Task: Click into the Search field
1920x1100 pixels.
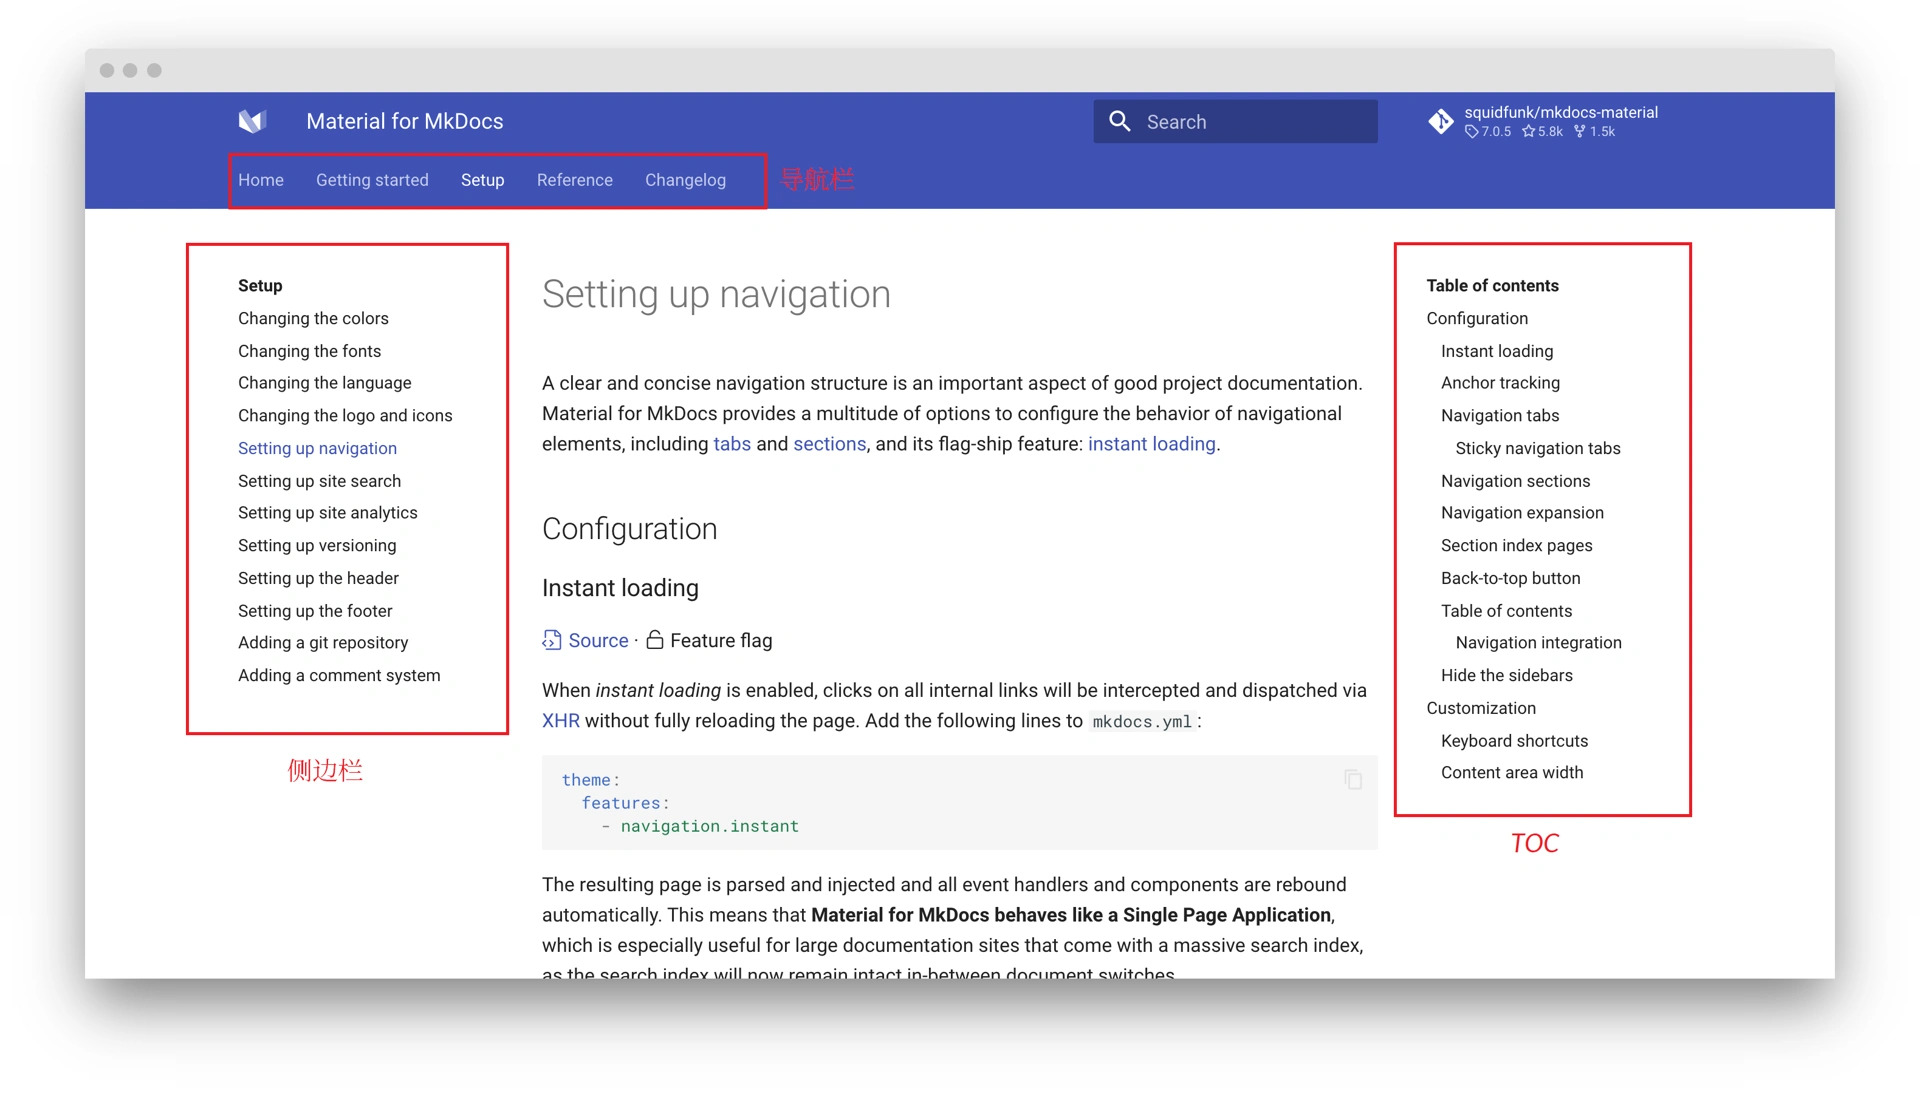Action: [1235, 121]
